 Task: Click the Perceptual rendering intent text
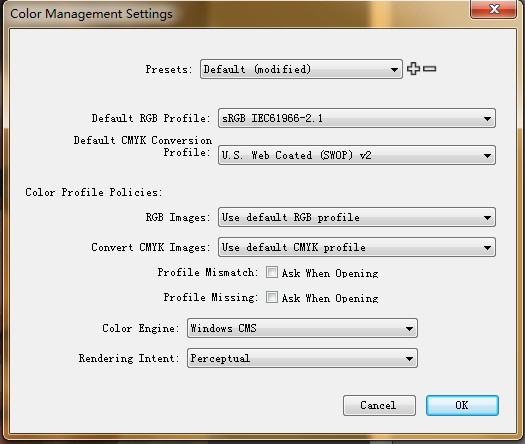click(220, 359)
